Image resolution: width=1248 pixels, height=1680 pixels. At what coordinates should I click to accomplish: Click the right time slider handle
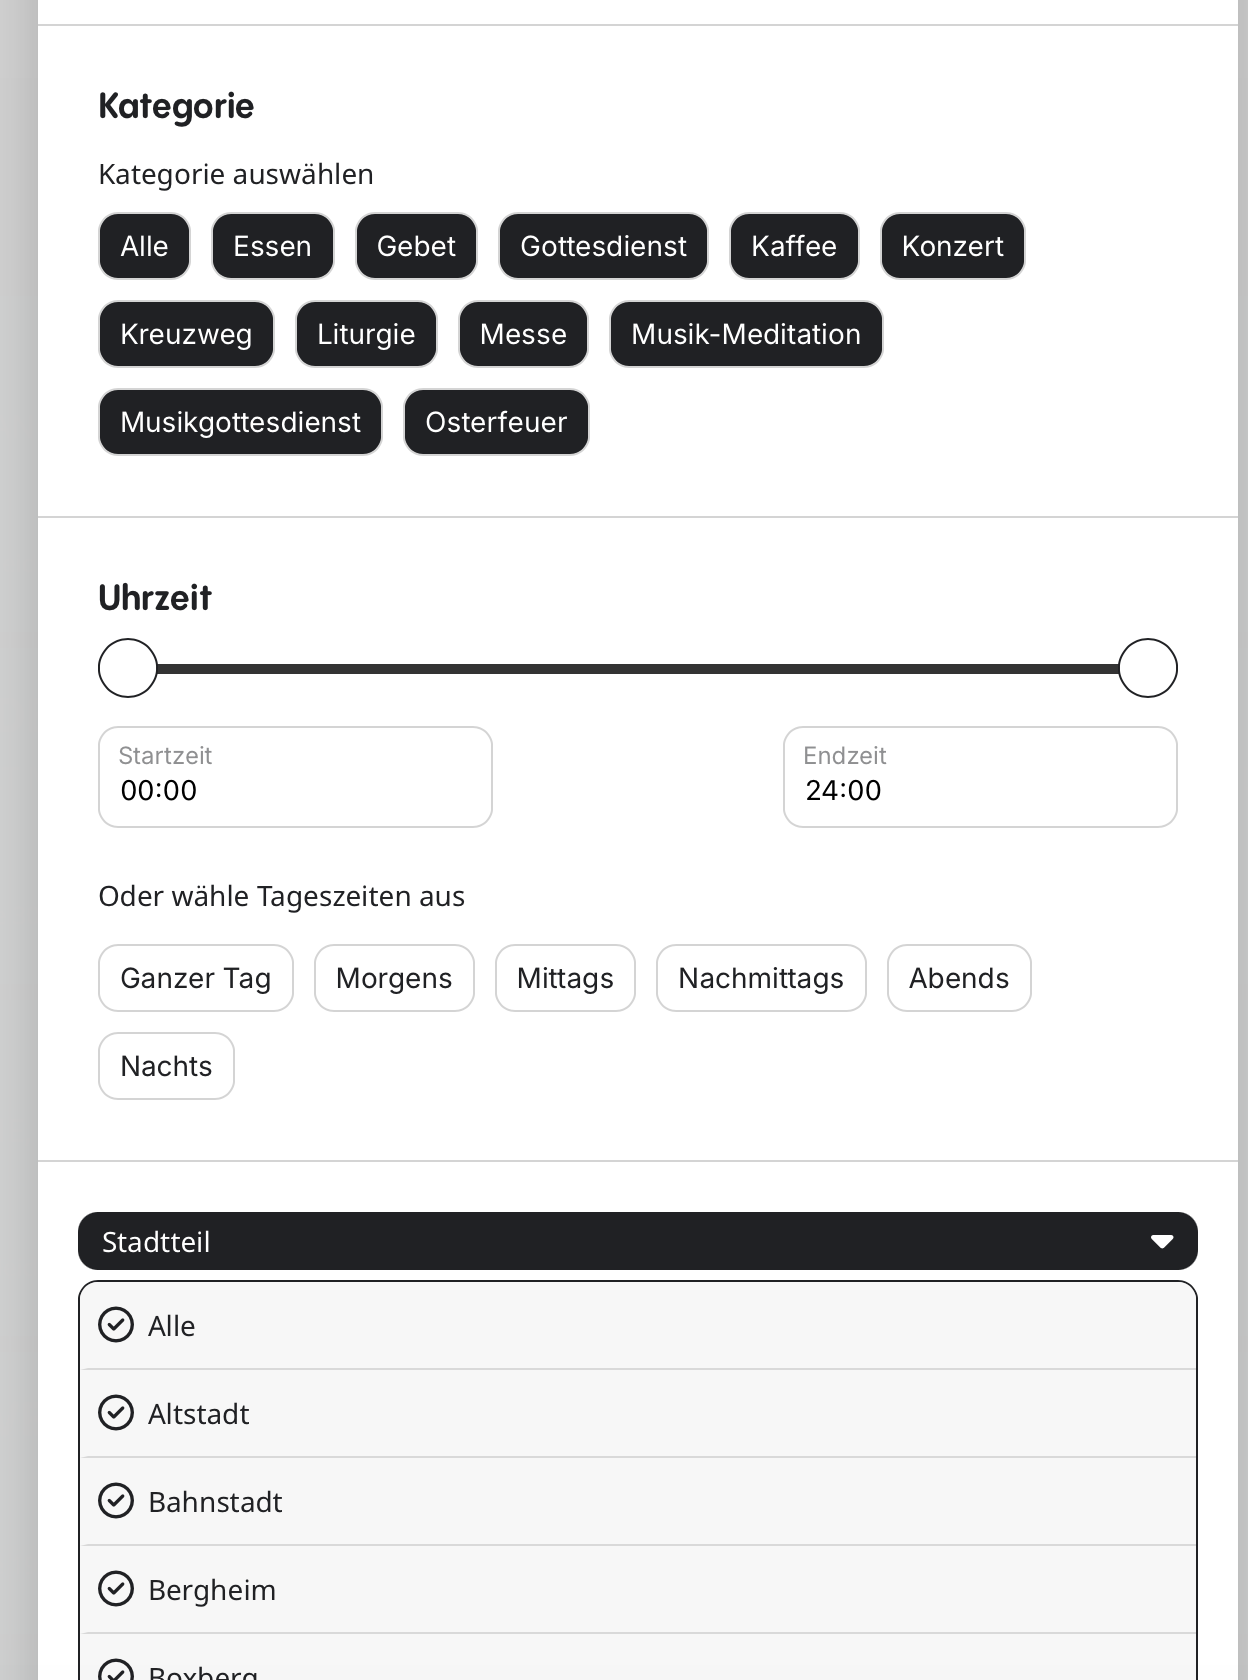coord(1148,668)
